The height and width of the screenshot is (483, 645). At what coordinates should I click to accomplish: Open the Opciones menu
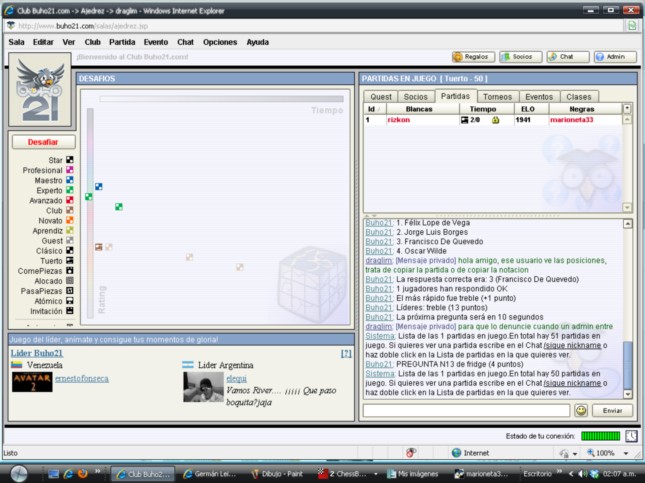[x=220, y=42]
